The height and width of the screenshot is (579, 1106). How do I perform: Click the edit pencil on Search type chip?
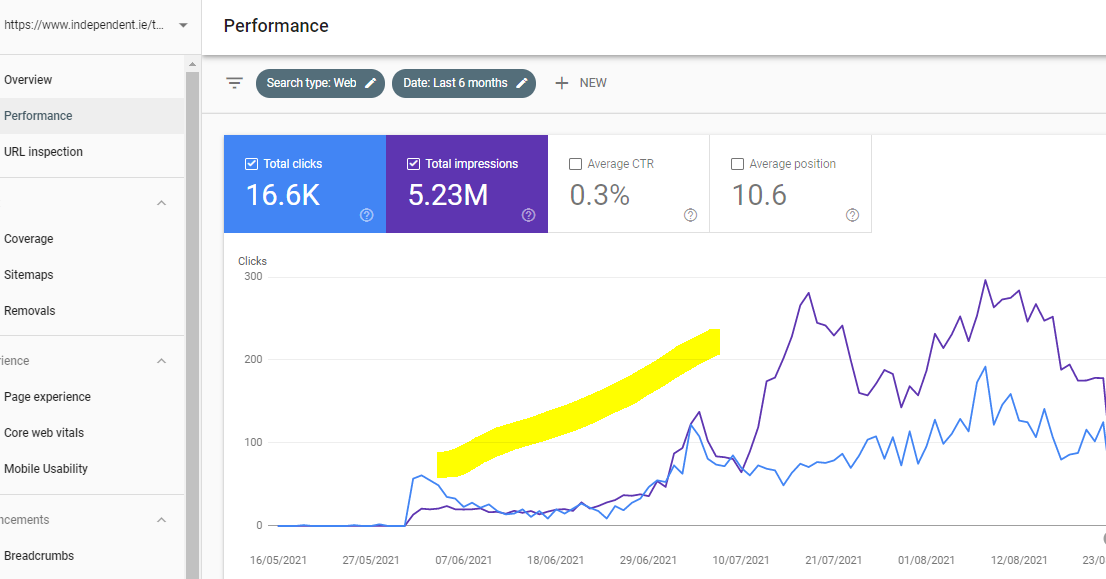[368, 83]
